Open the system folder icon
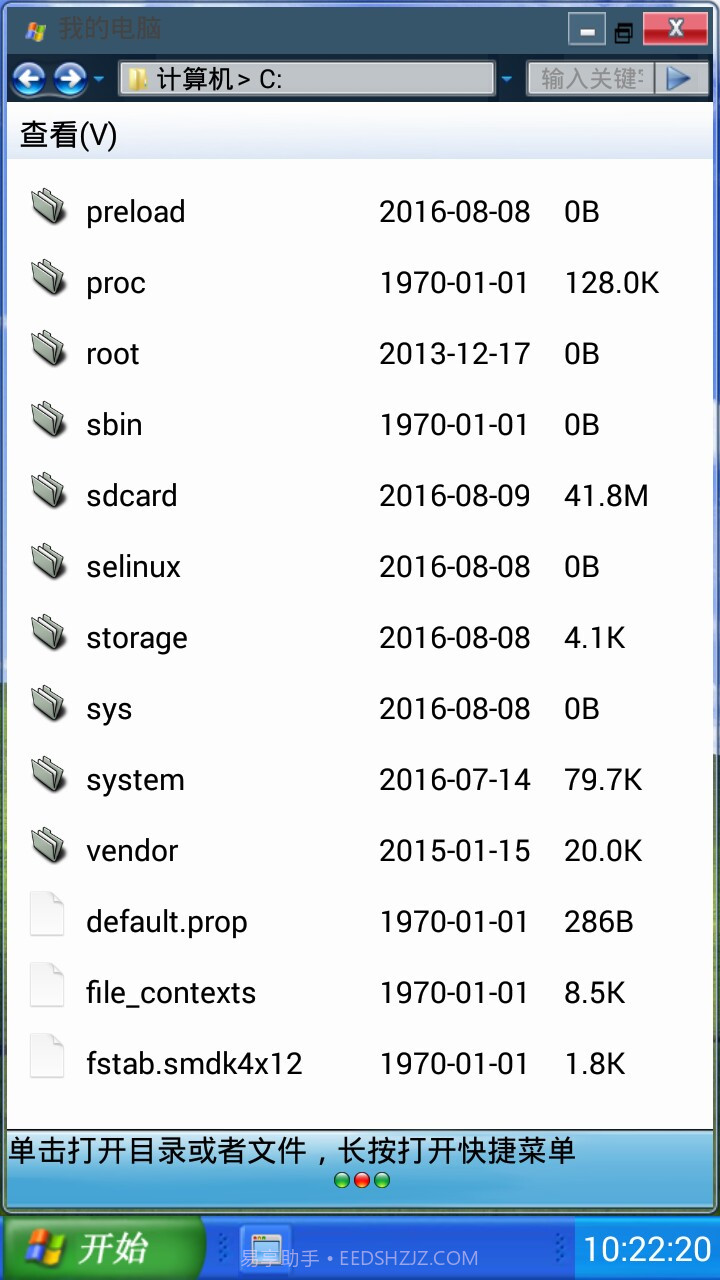720x1280 pixels. (47, 778)
